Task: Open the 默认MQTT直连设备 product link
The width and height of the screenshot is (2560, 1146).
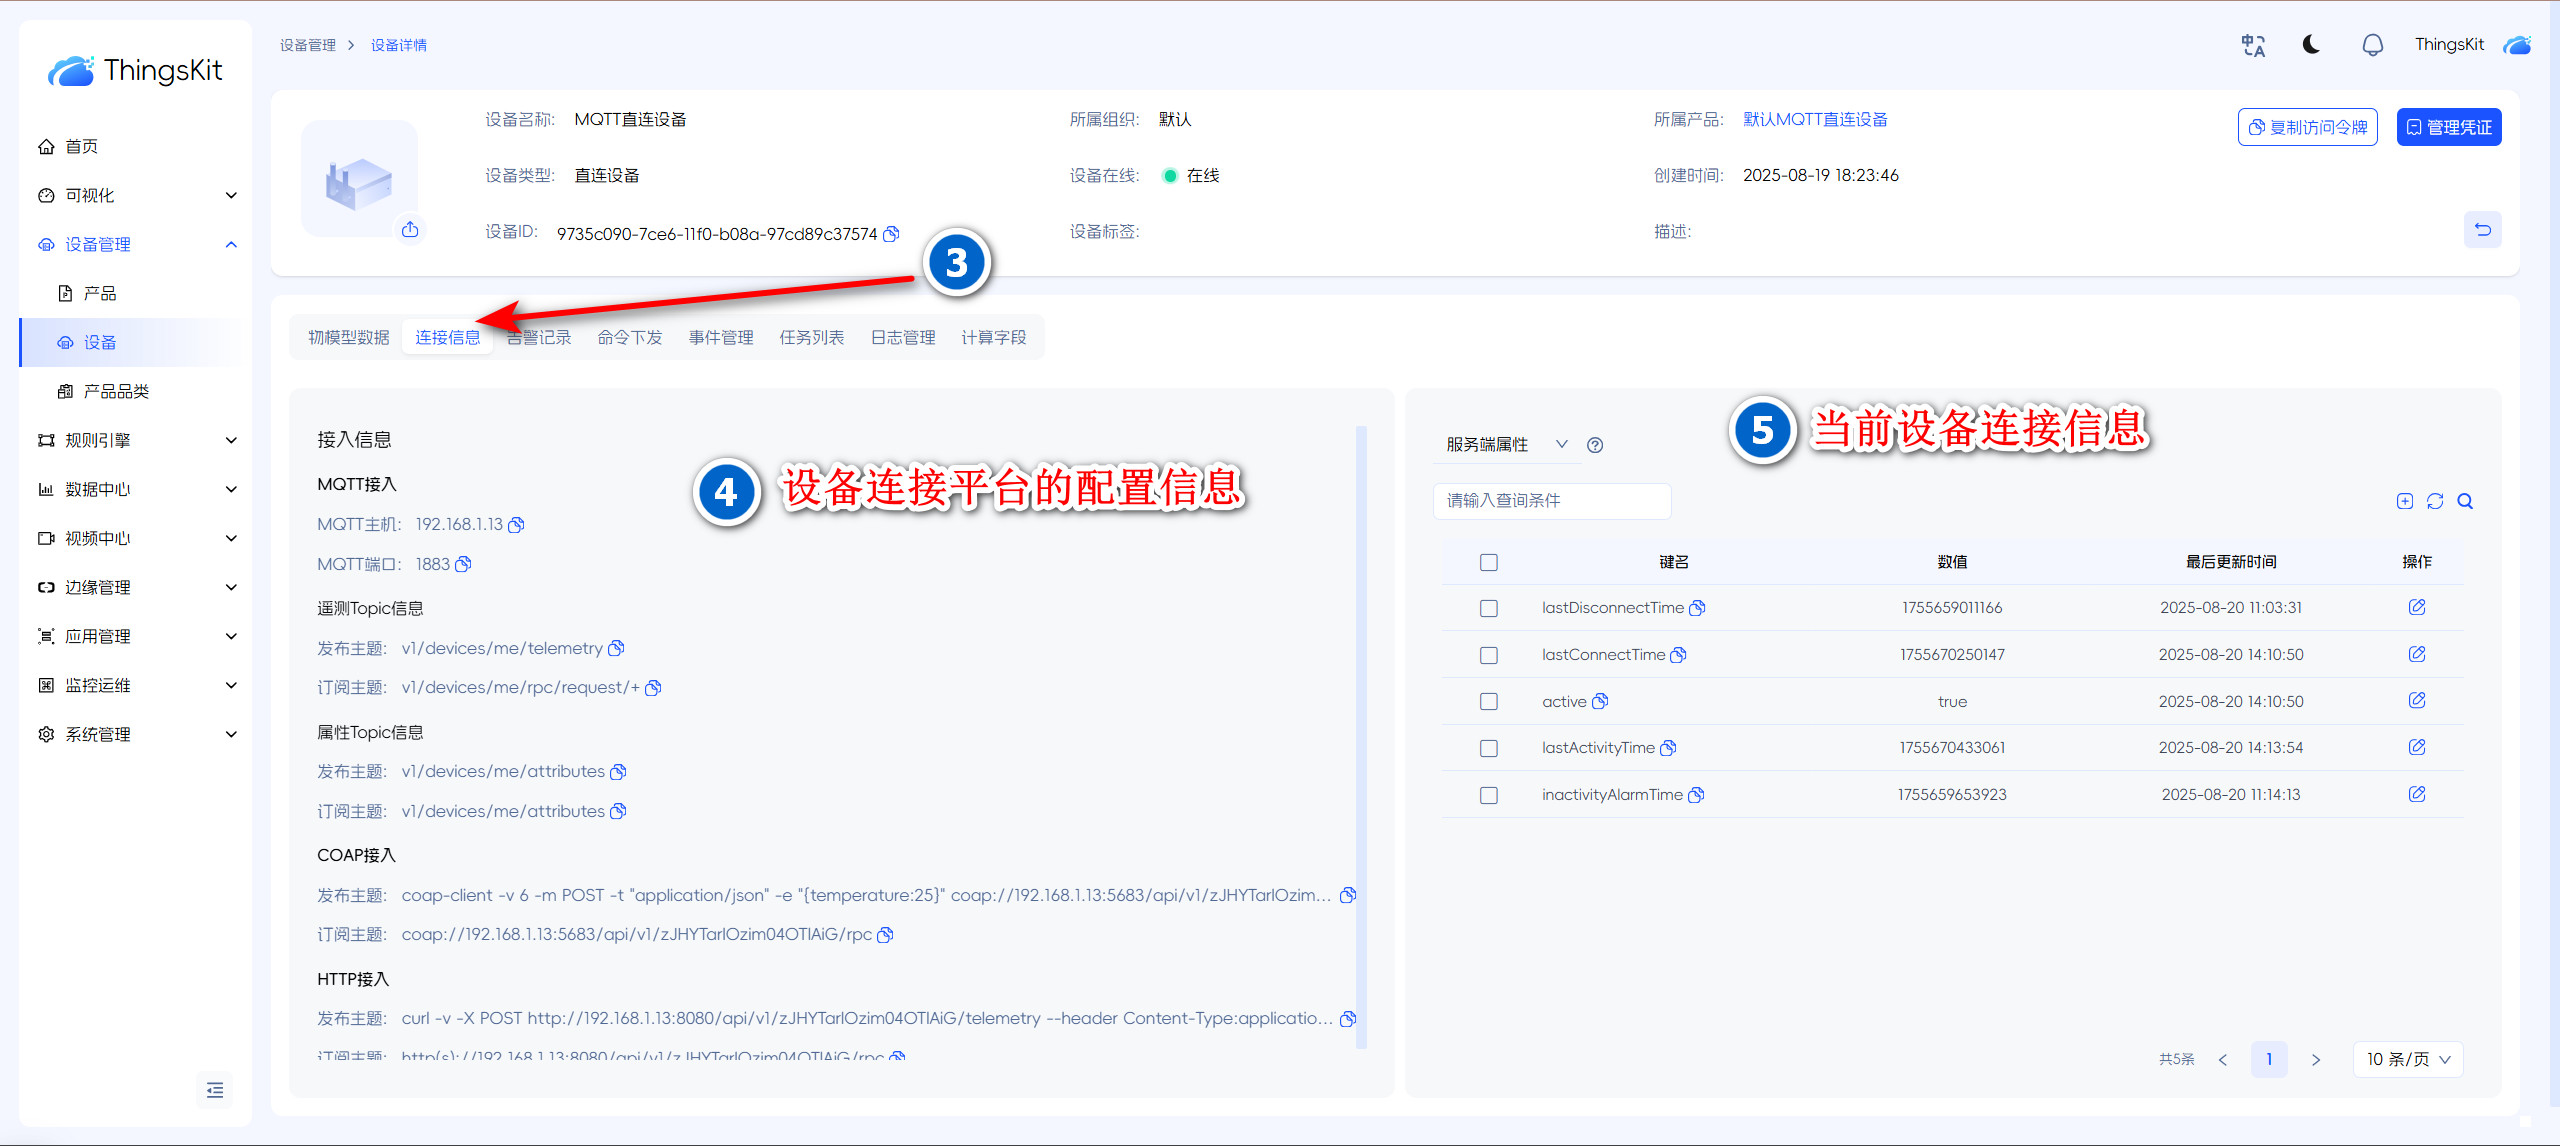Action: (1814, 119)
